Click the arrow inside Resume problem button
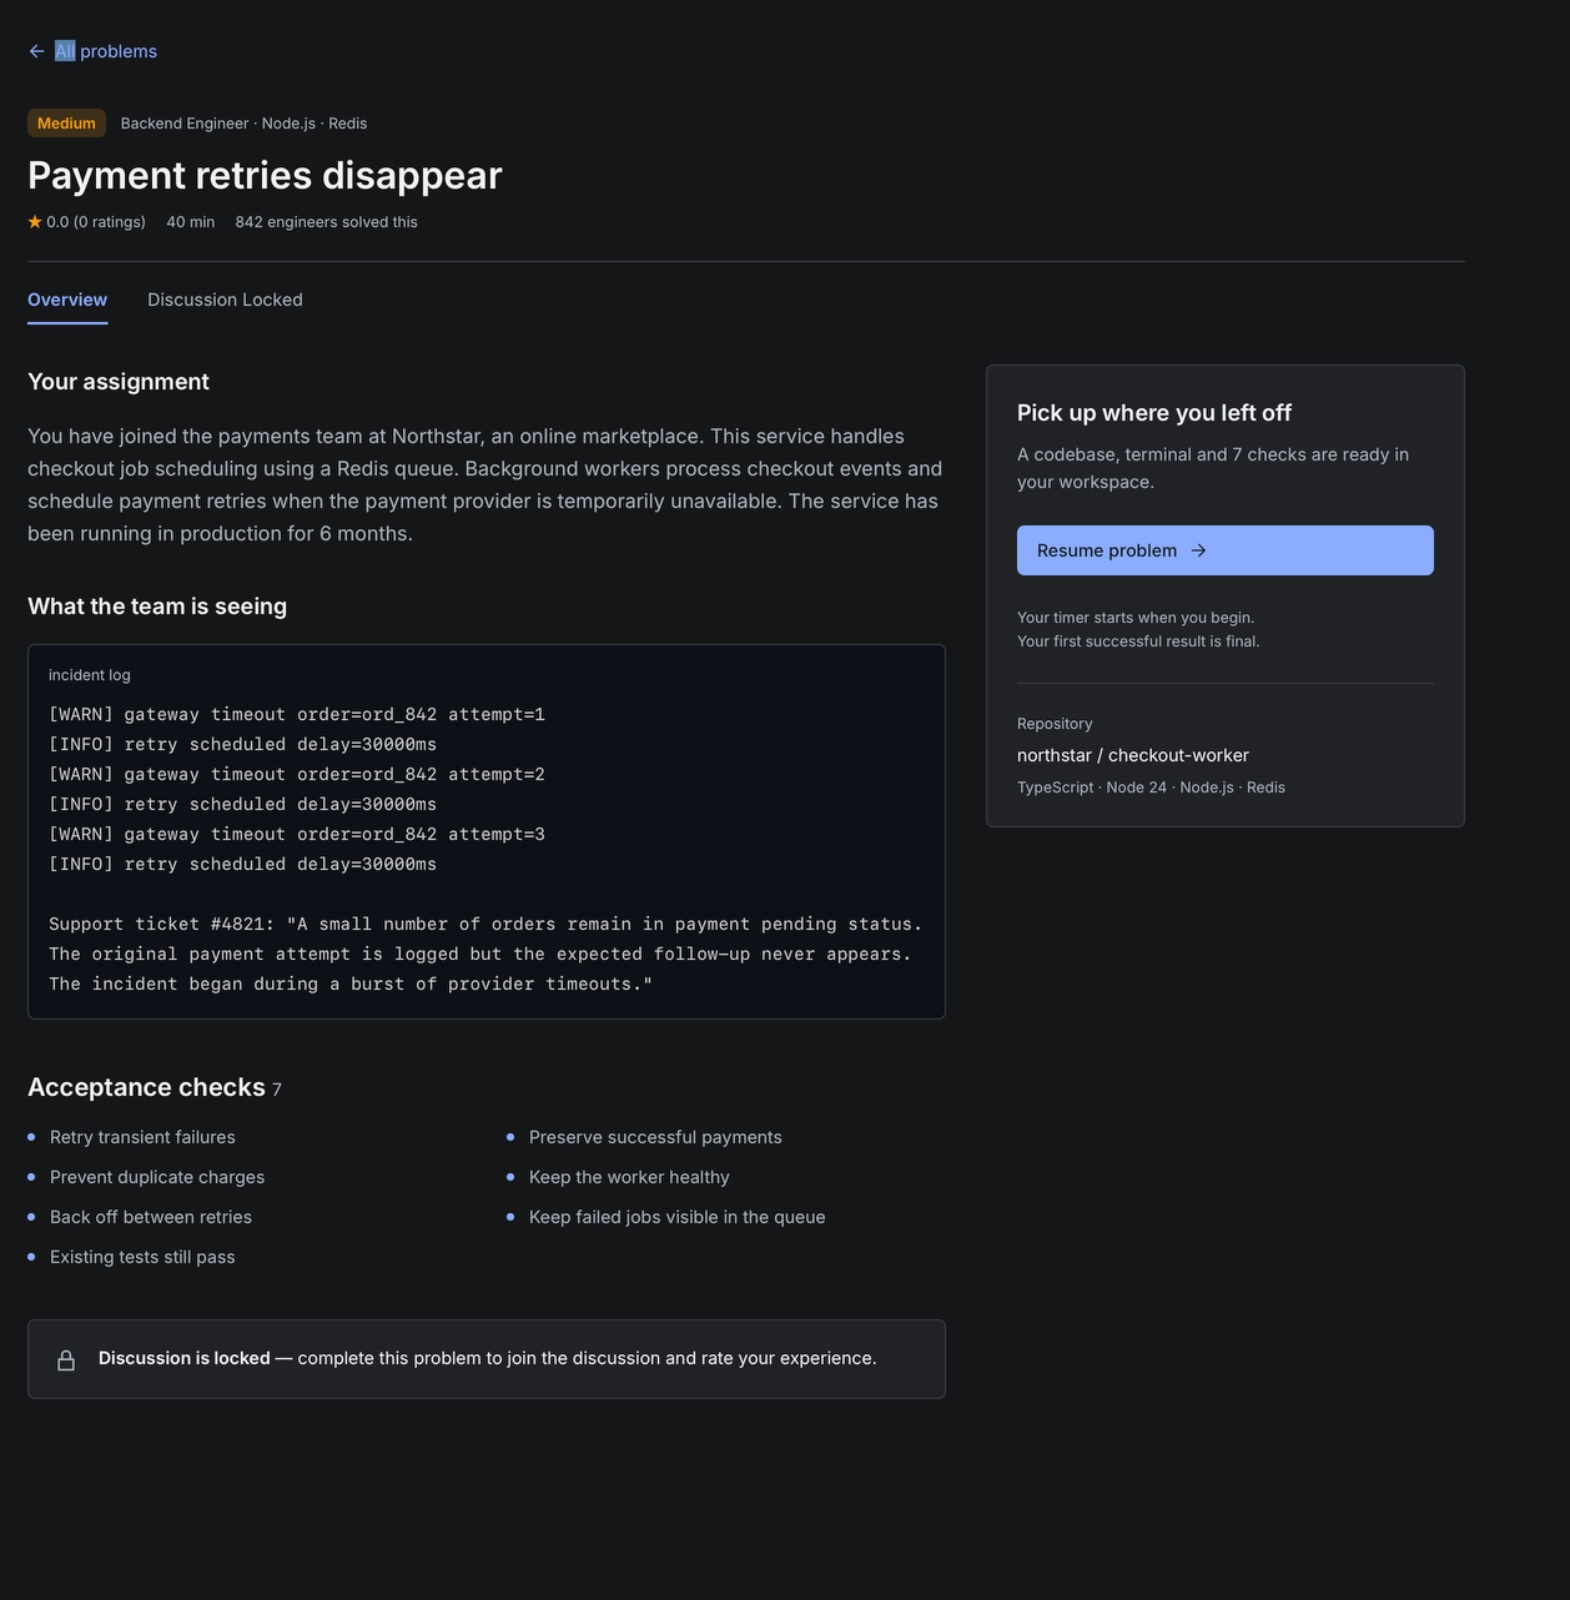1570x1600 pixels. (1199, 551)
